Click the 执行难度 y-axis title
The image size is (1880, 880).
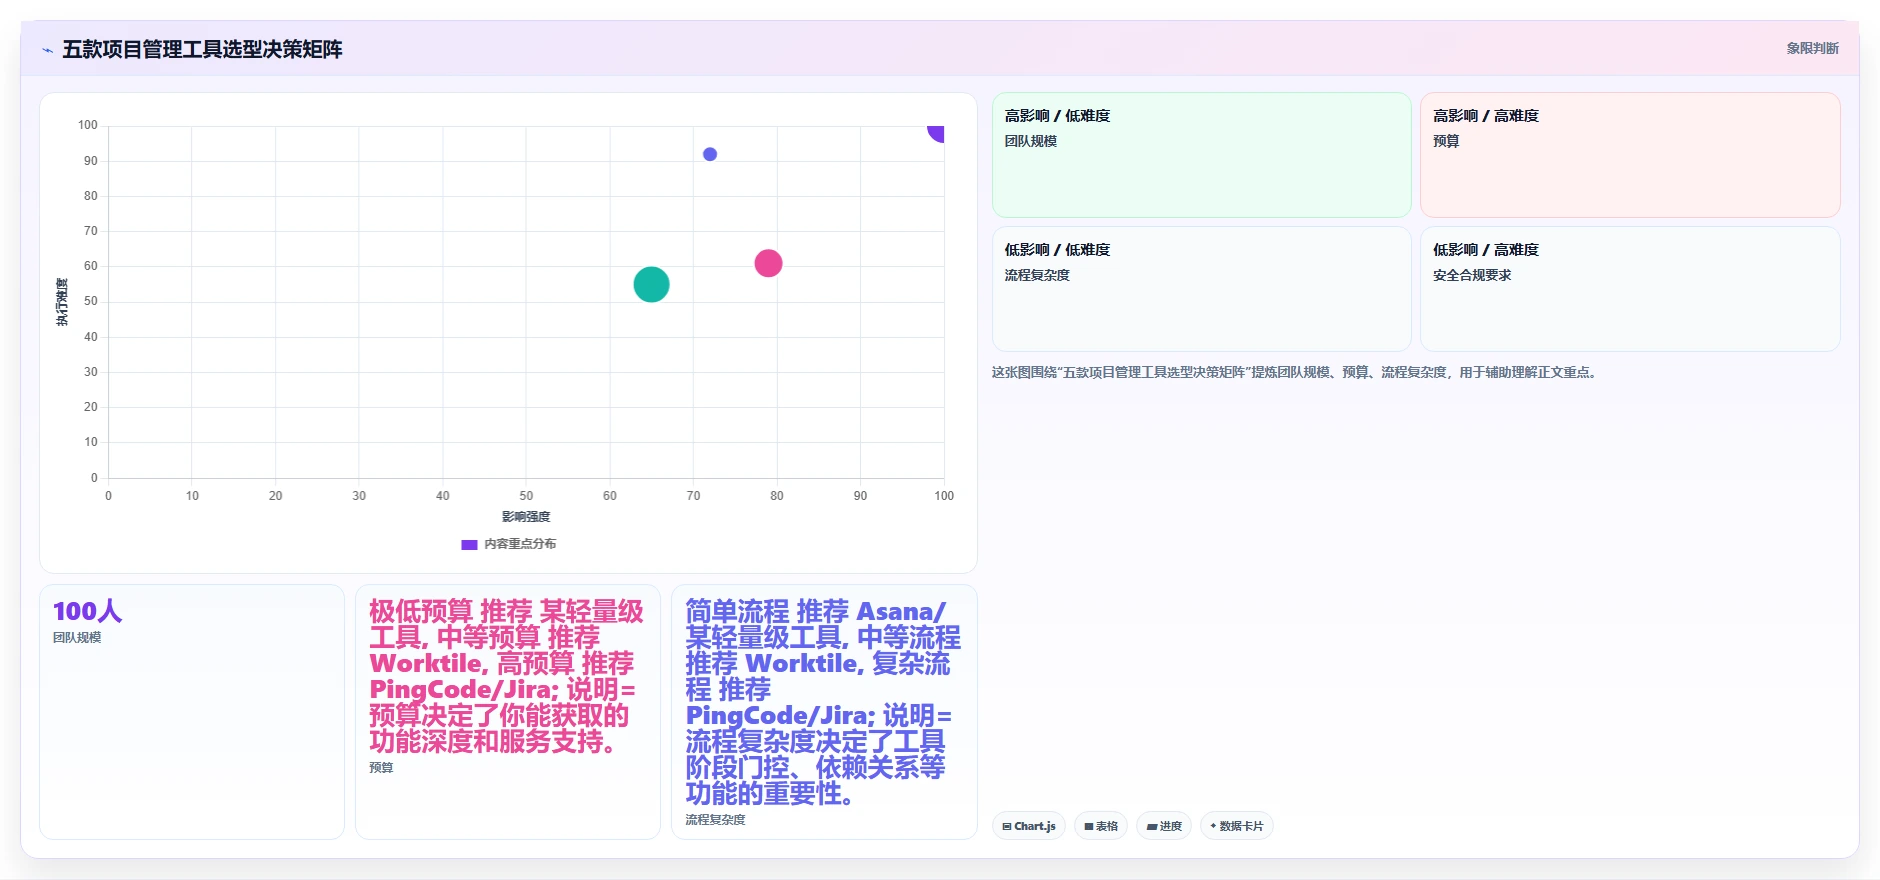pos(62,302)
